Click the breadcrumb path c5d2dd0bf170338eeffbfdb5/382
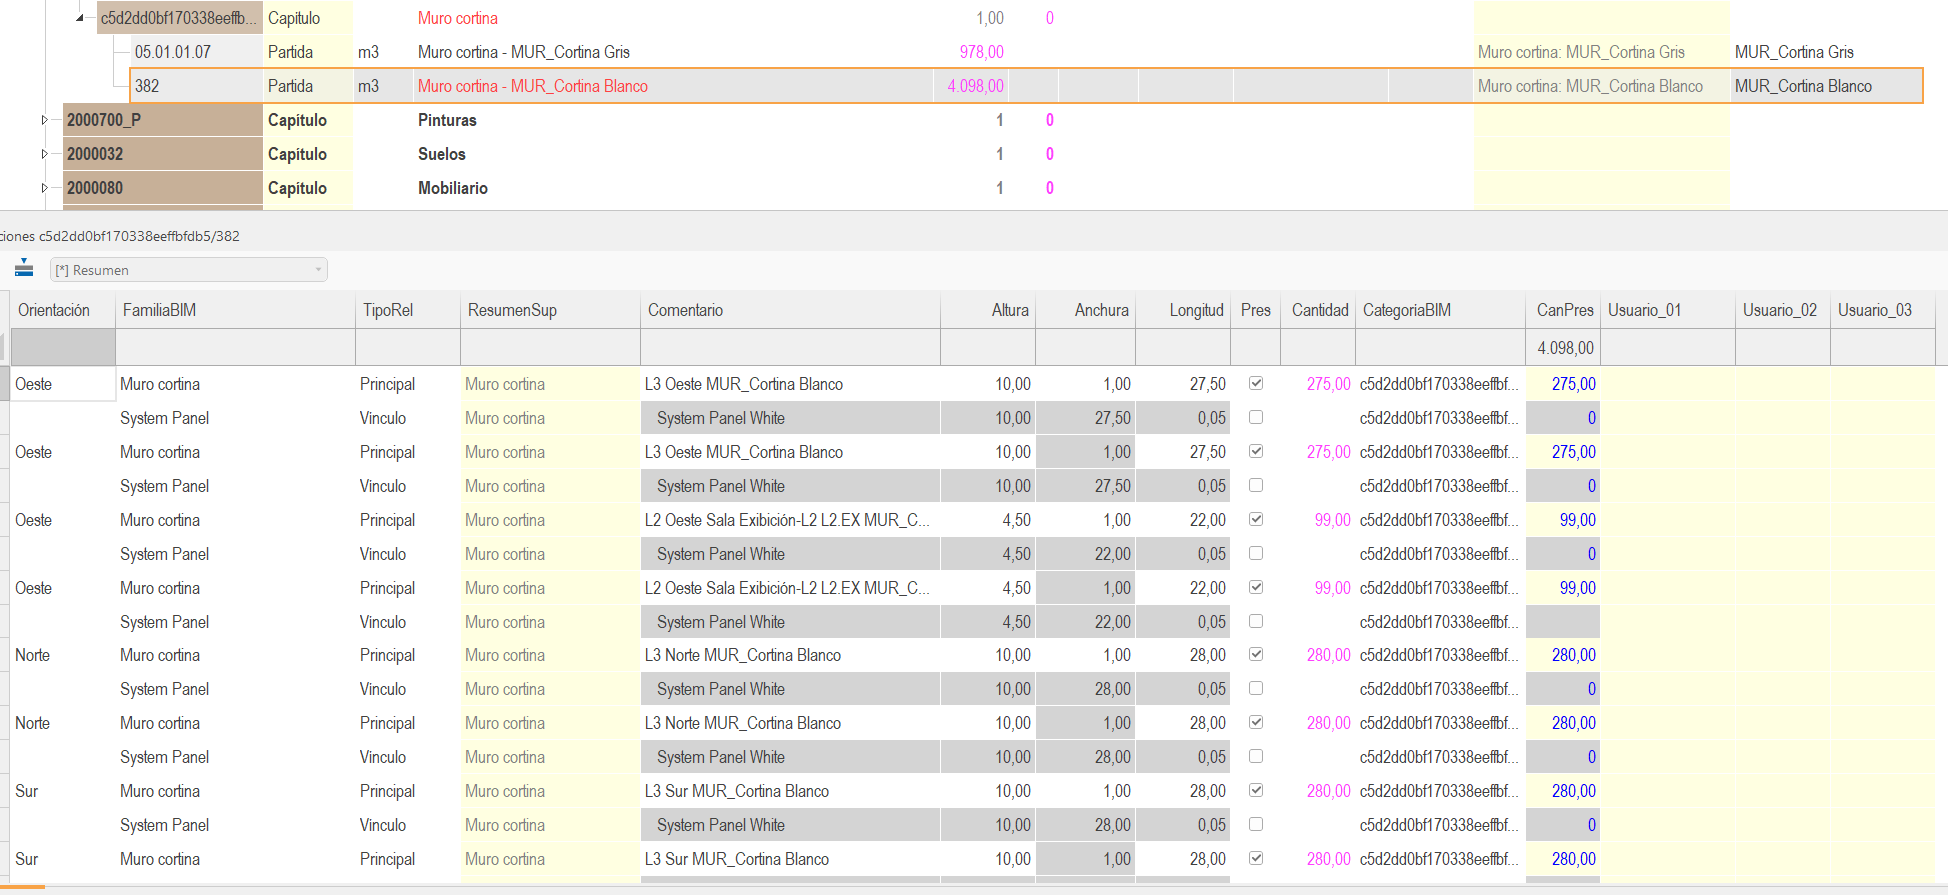Screen dimensions: 1948x895 tap(139, 236)
